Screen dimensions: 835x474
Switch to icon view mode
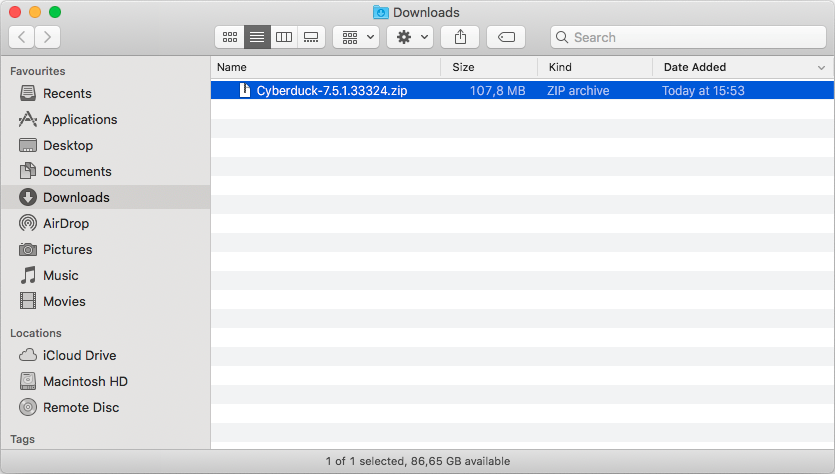coord(230,37)
